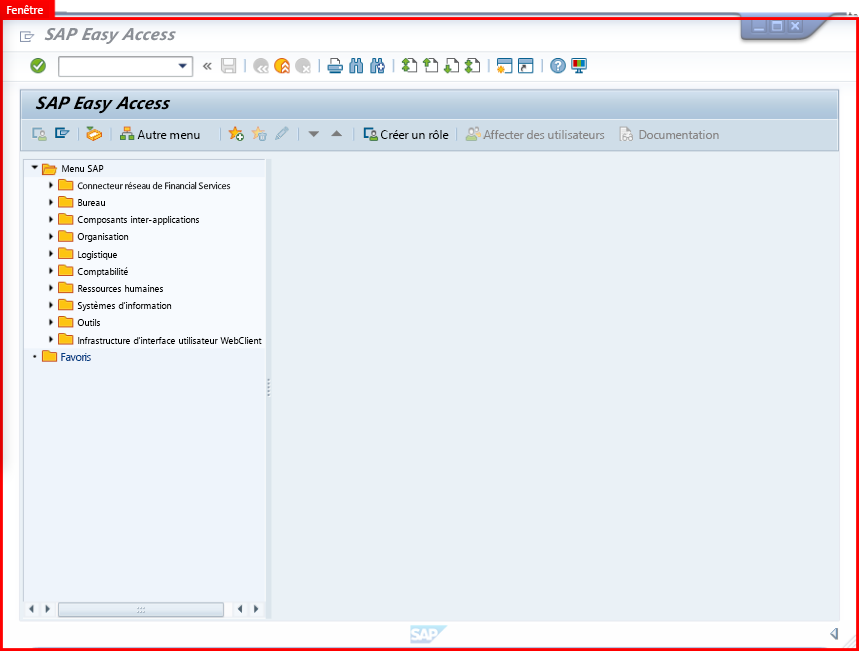This screenshot has height=651, width=859.
Task: Select the Organisation tree label
Action: pos(102,237)
